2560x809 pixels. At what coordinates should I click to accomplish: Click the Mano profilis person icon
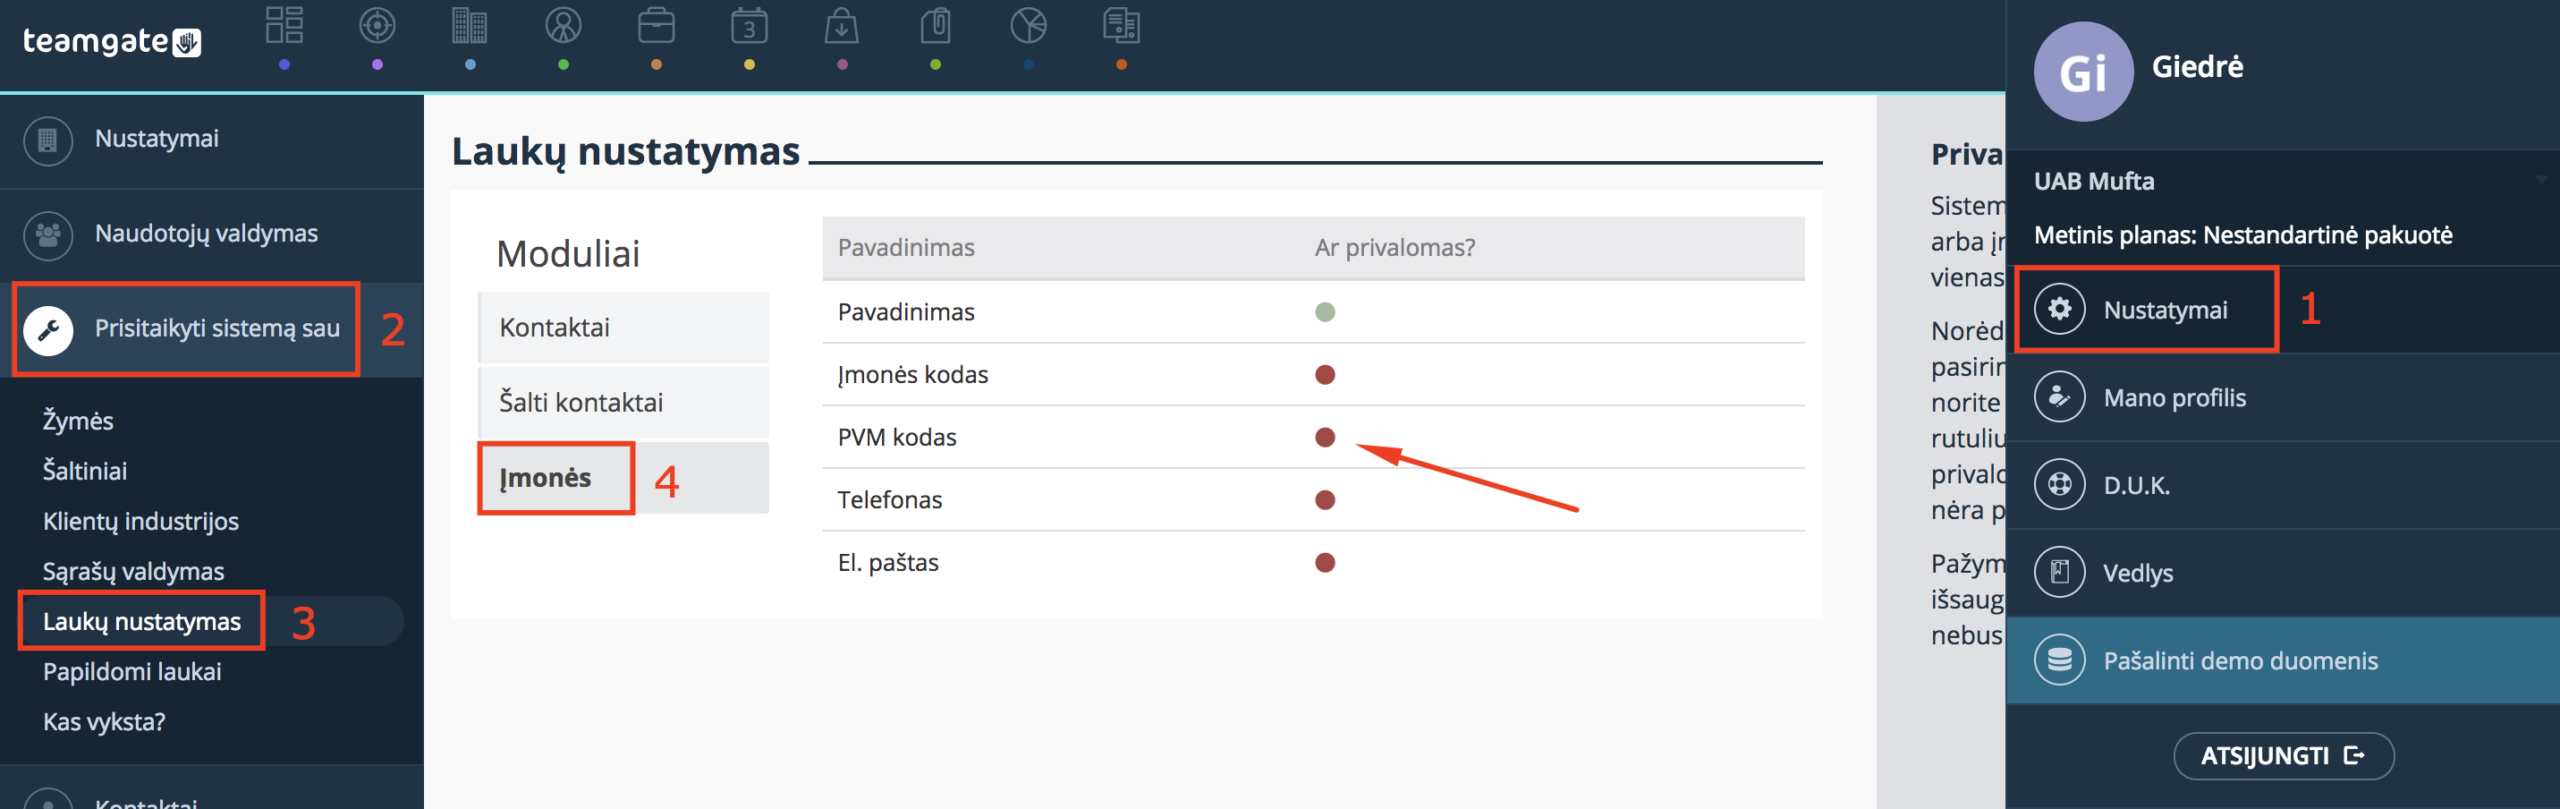[x=2060, y=397]
